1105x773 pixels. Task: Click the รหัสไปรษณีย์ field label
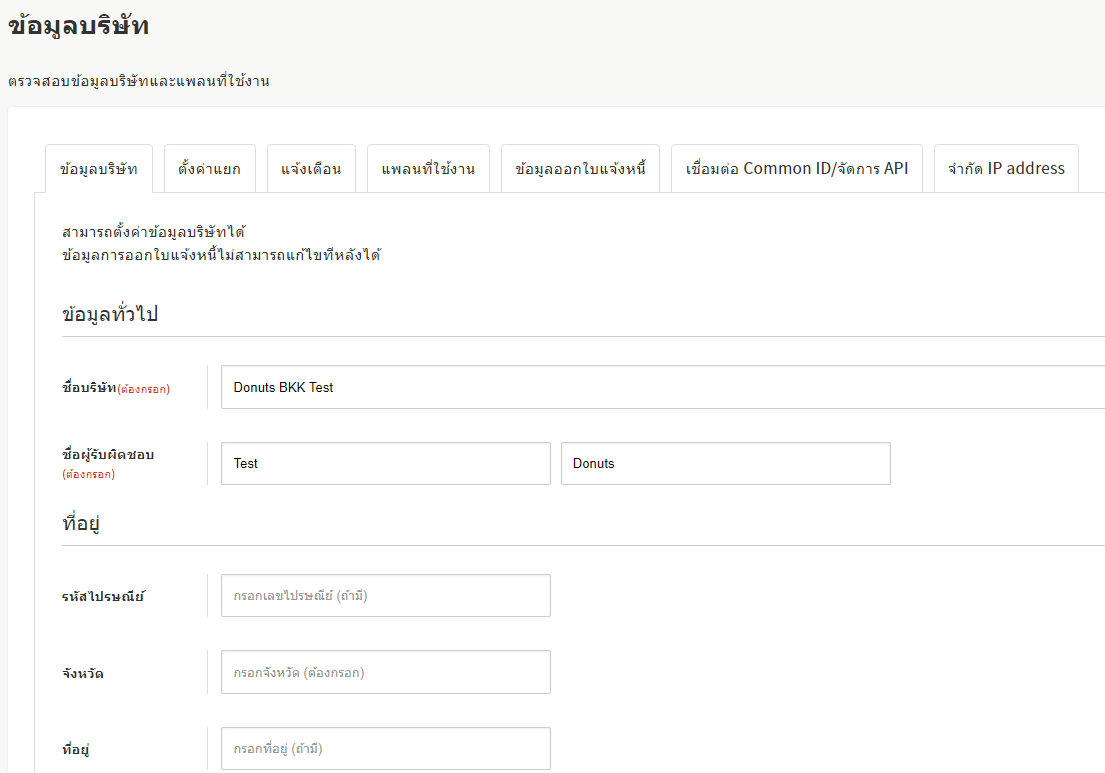(x=103, y=597)
